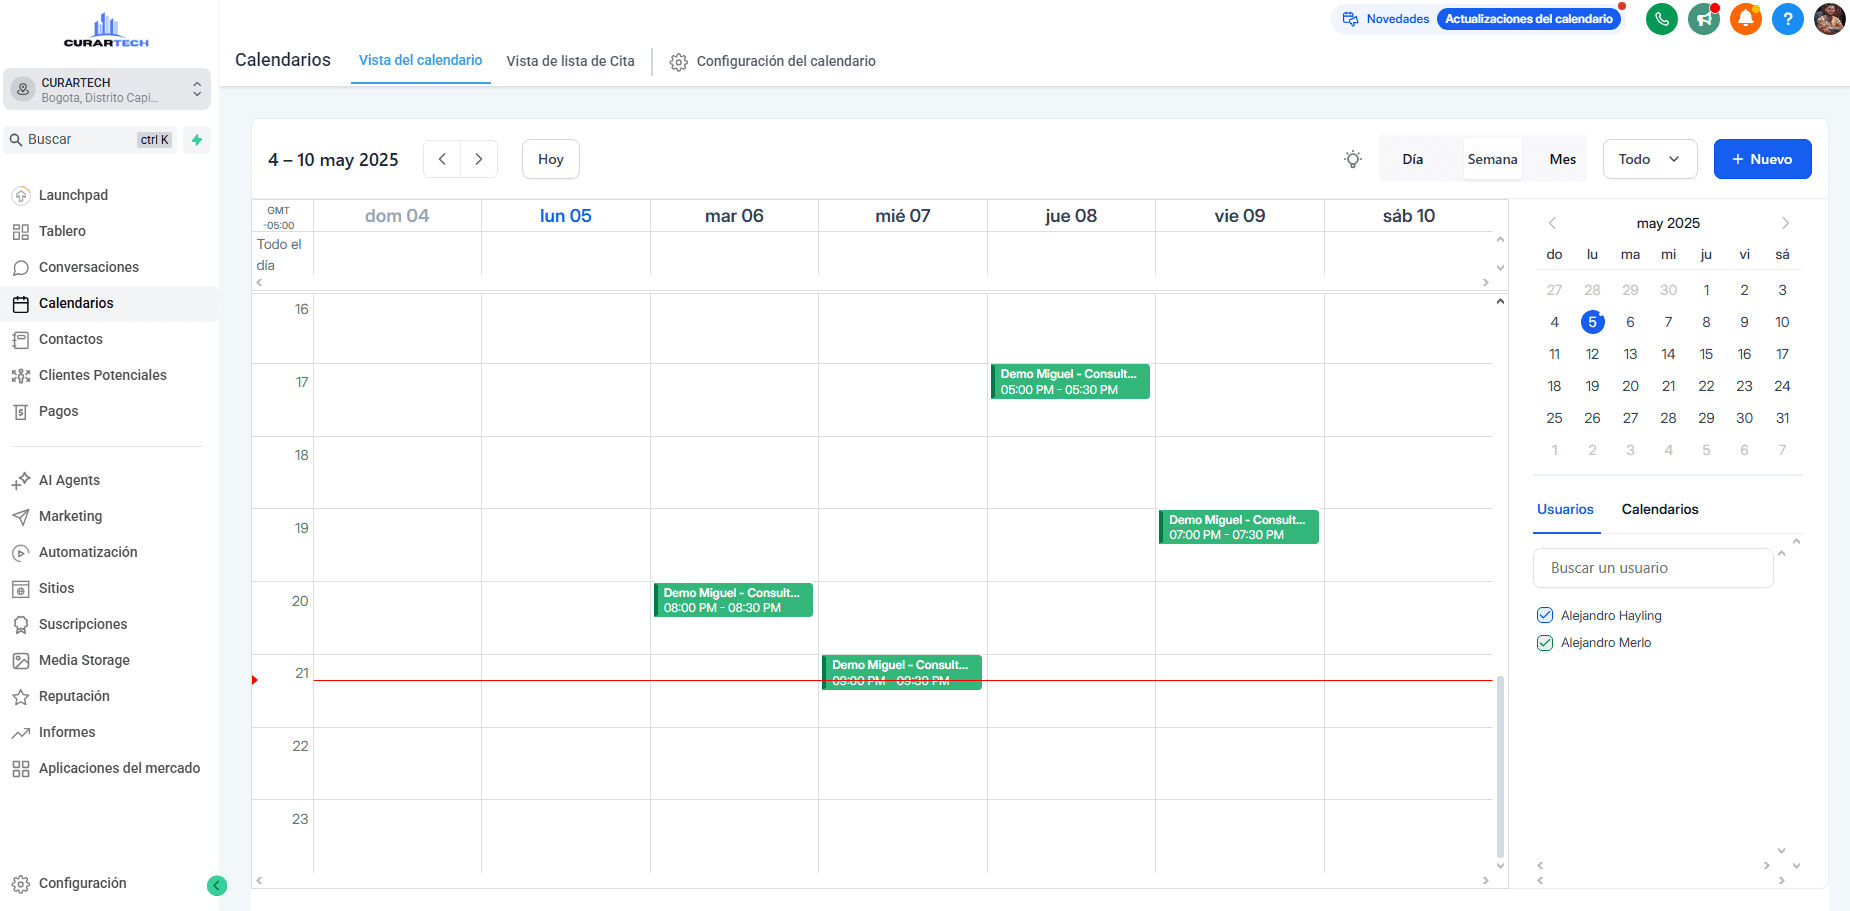This screenshot has height=911, width=1850.
Task: Open the phone dialer icon top right
Action: [x=1661, y=18]
